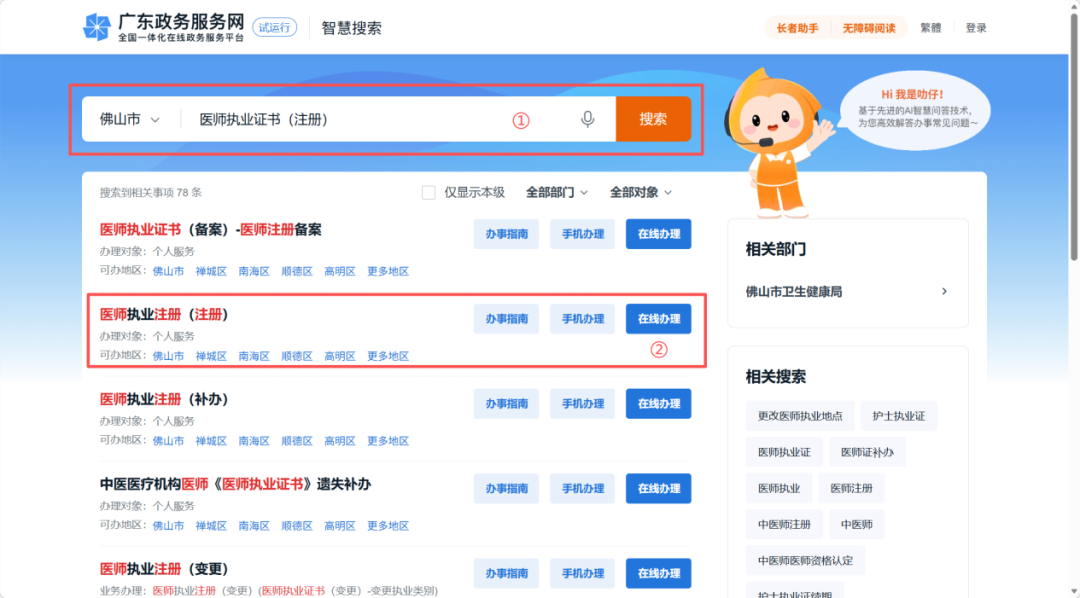Open the 佛山市 city dropdown
1080x598 pixels.
click(129, 119)
